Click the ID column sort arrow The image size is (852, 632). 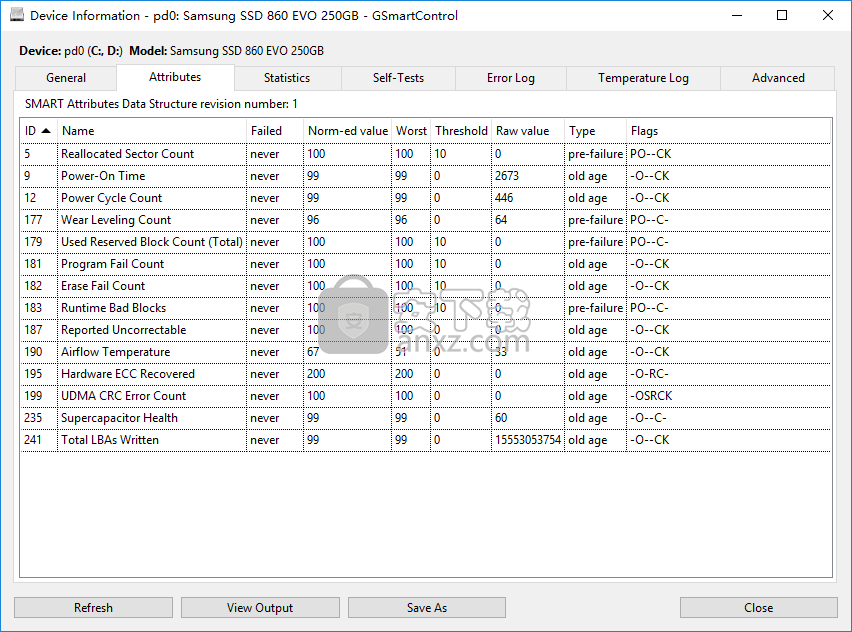(46, 130)
